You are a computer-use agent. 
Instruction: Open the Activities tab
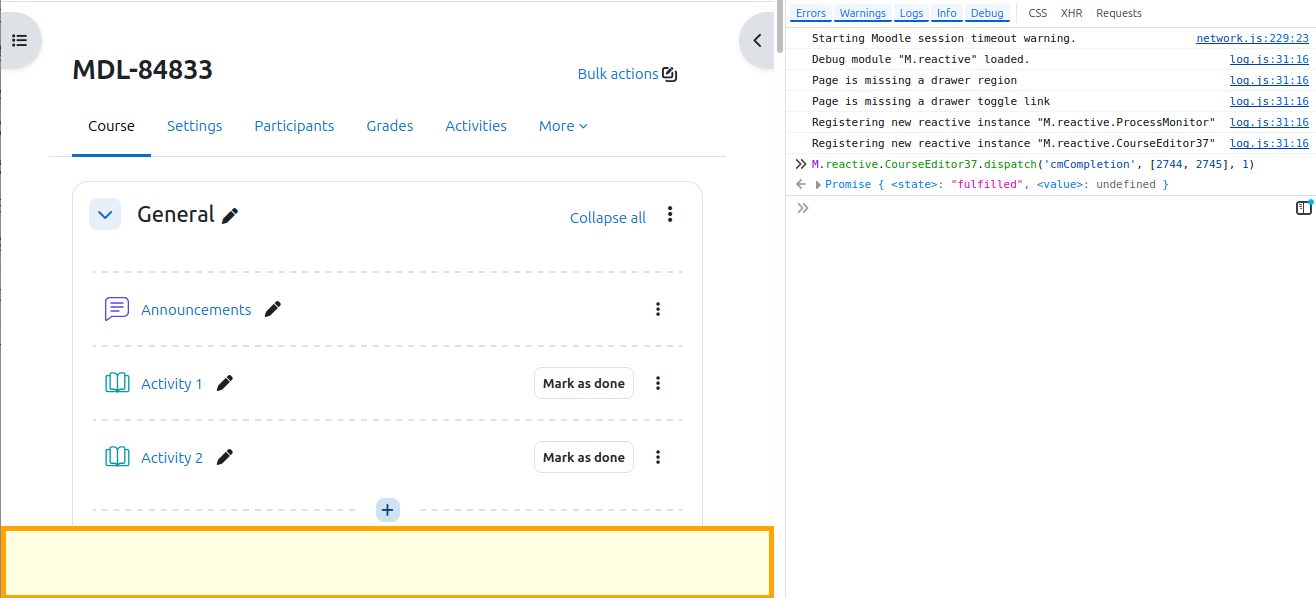476,126
